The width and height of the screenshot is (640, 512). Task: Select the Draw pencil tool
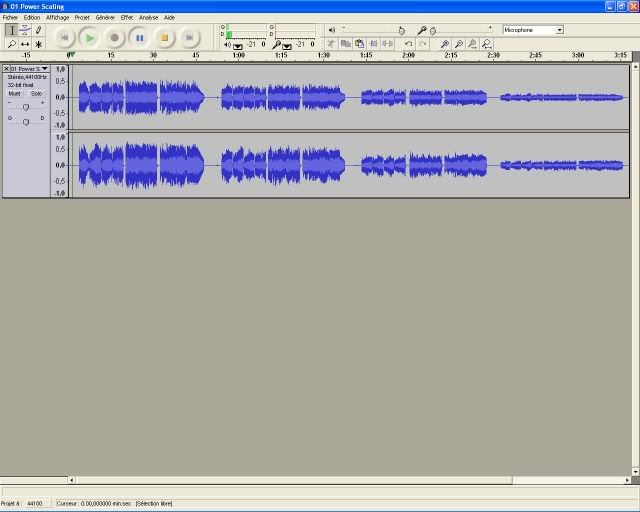pyautogui.click(x=39, y=30)
